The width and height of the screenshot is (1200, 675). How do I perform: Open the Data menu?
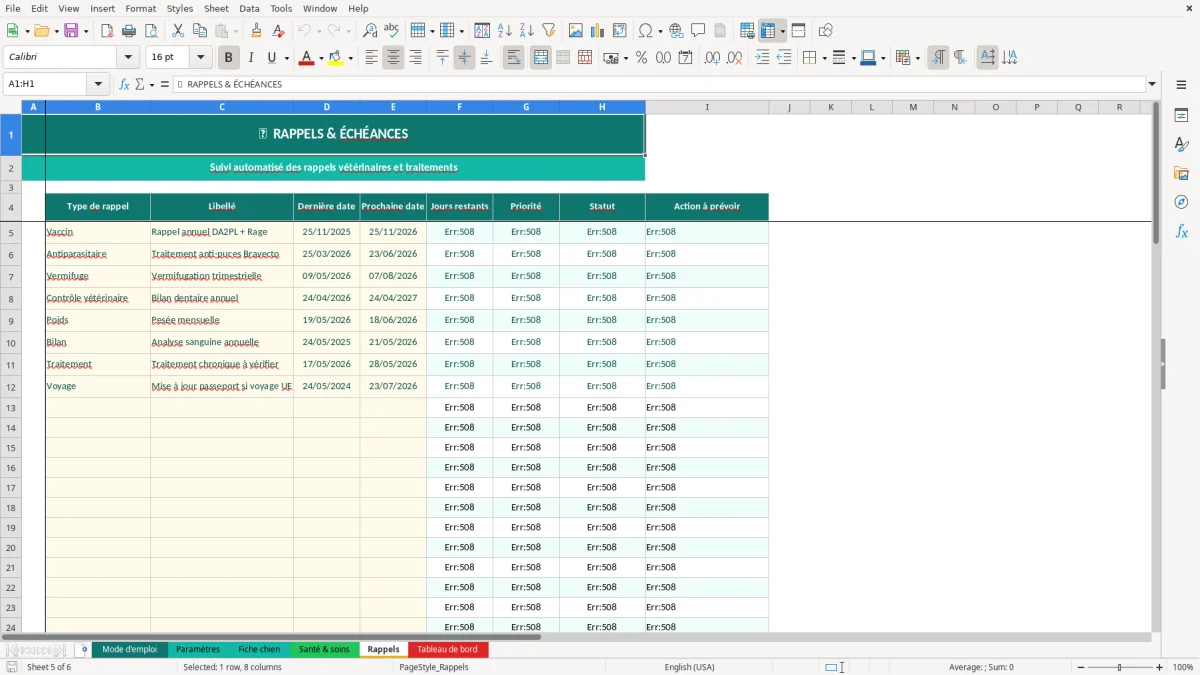click(249, 8)
